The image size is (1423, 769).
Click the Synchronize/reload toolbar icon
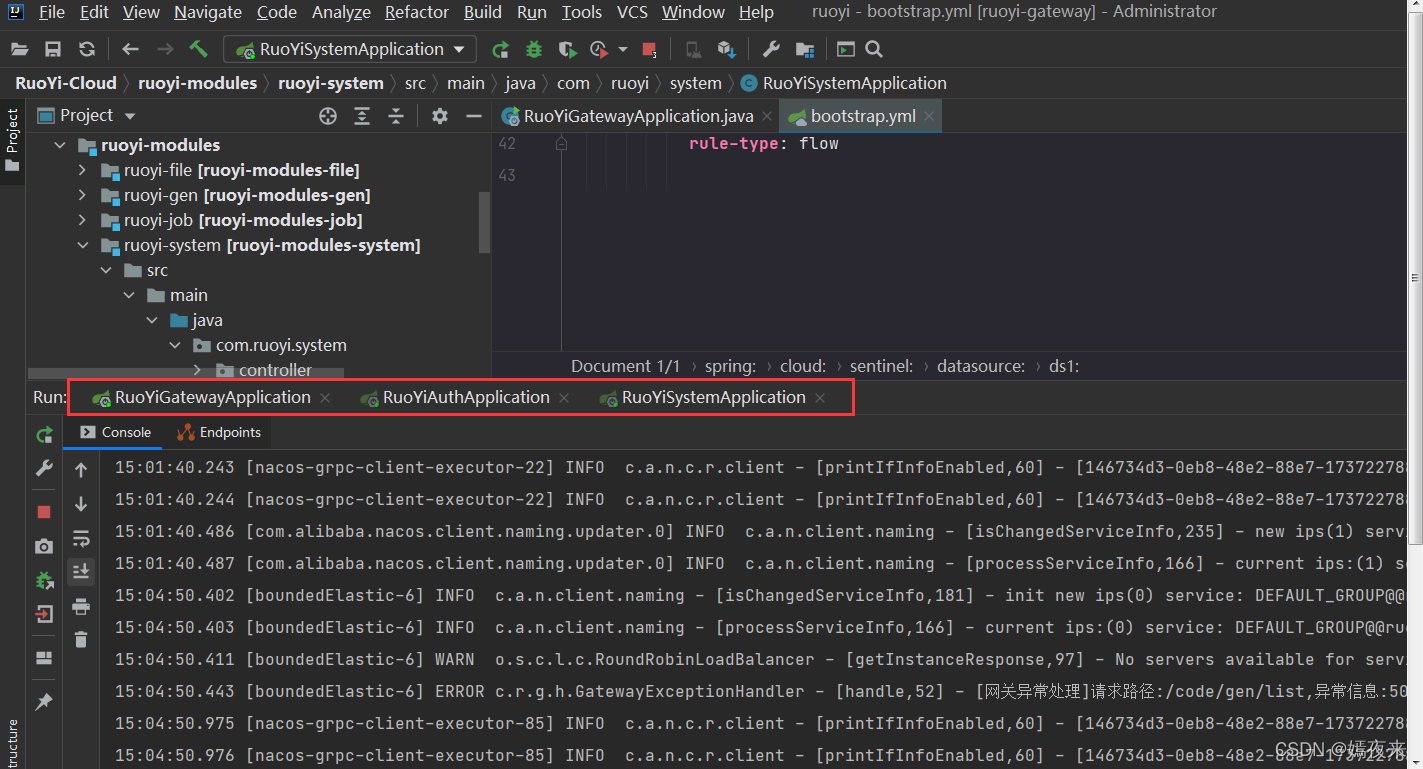click(87, 49)
